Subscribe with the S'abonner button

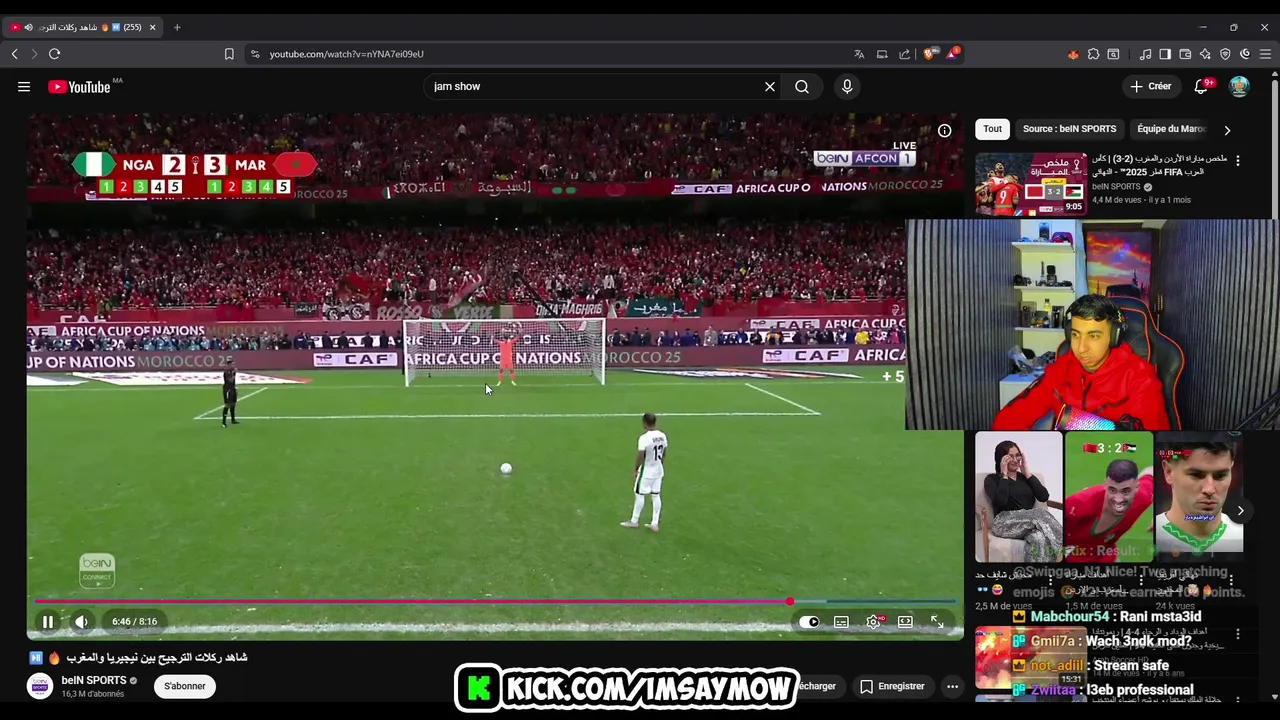click(x=185, y=686)
